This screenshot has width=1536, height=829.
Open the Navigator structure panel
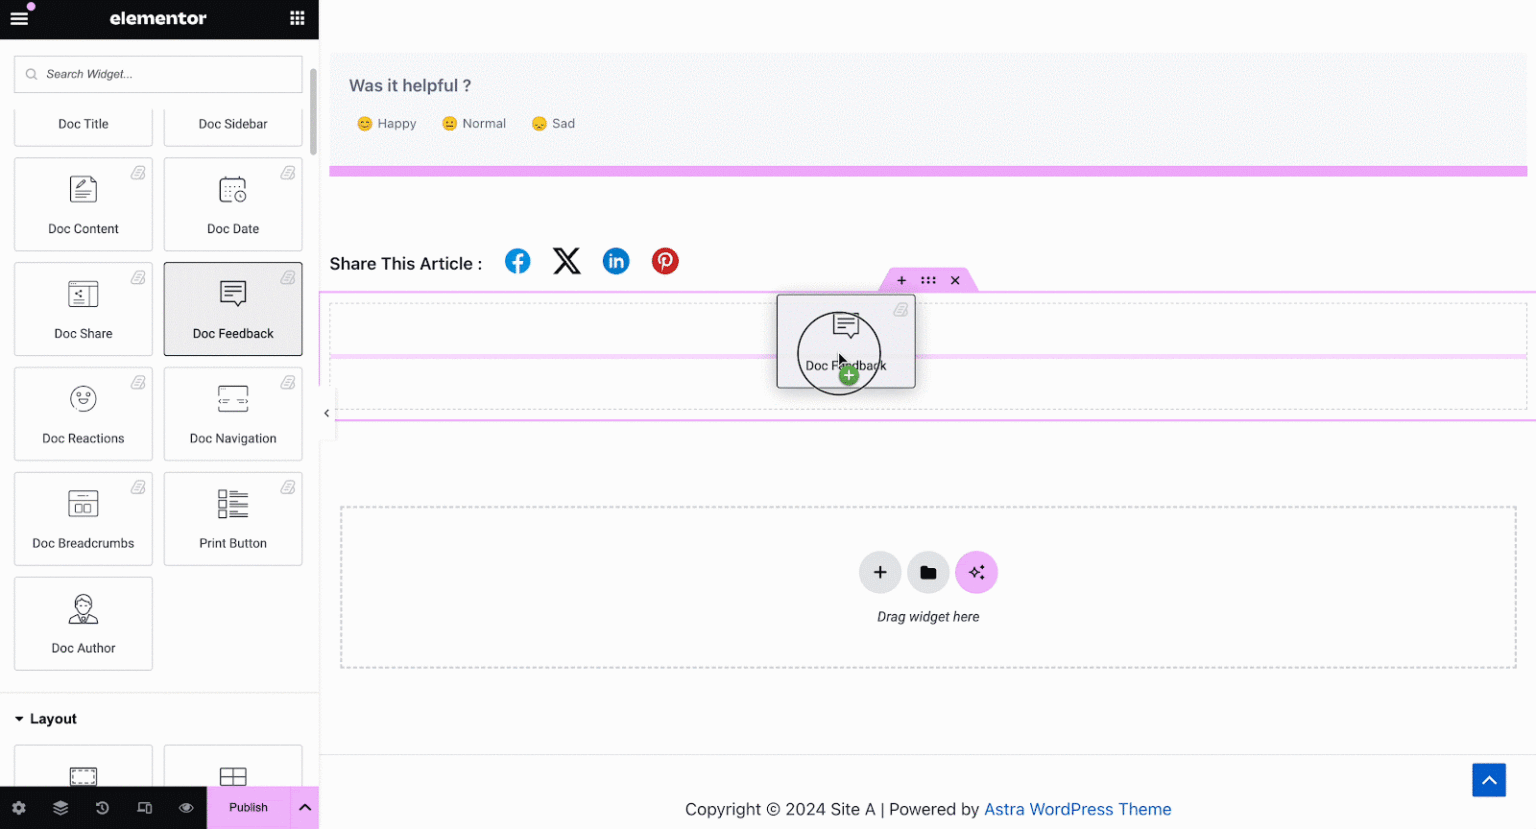pos(60,807)
